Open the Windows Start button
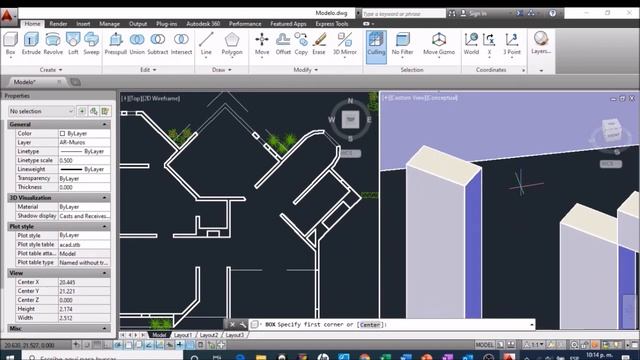 click(x=10, y=357)
